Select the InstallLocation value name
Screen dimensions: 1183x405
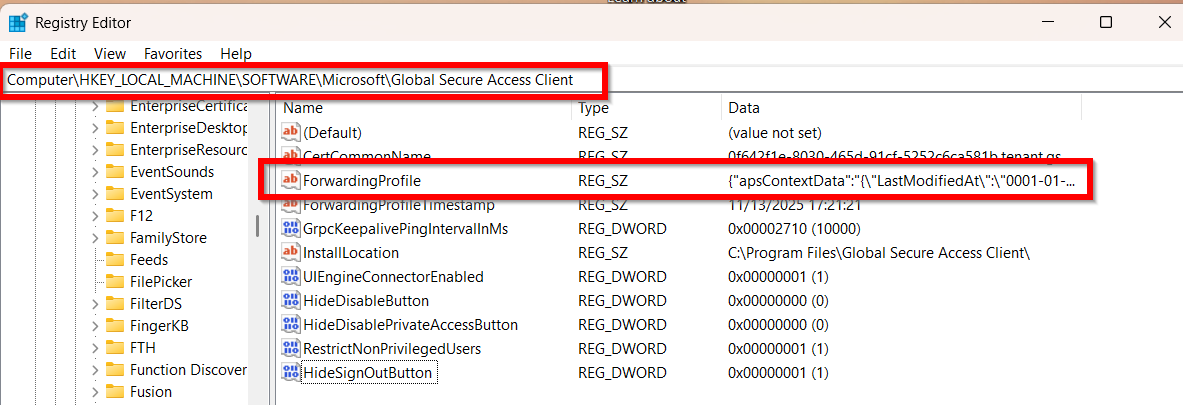[351, 253]
